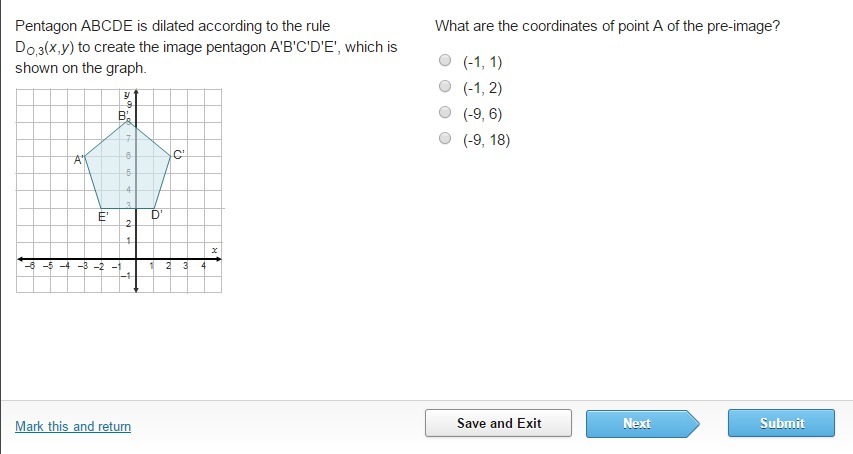Open the Mark this and return link
The height and width of the screenshot is (454, 853).
[x=73, y=427]
